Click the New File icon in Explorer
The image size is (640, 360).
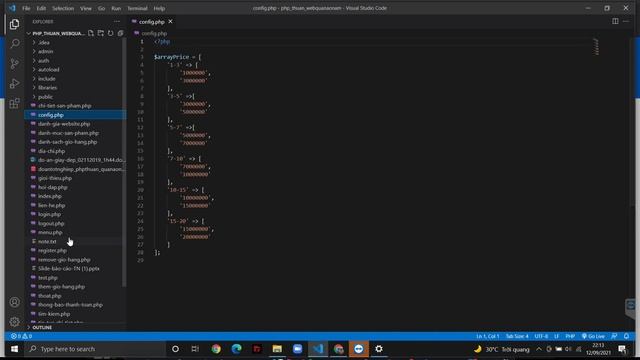[91, 33]
